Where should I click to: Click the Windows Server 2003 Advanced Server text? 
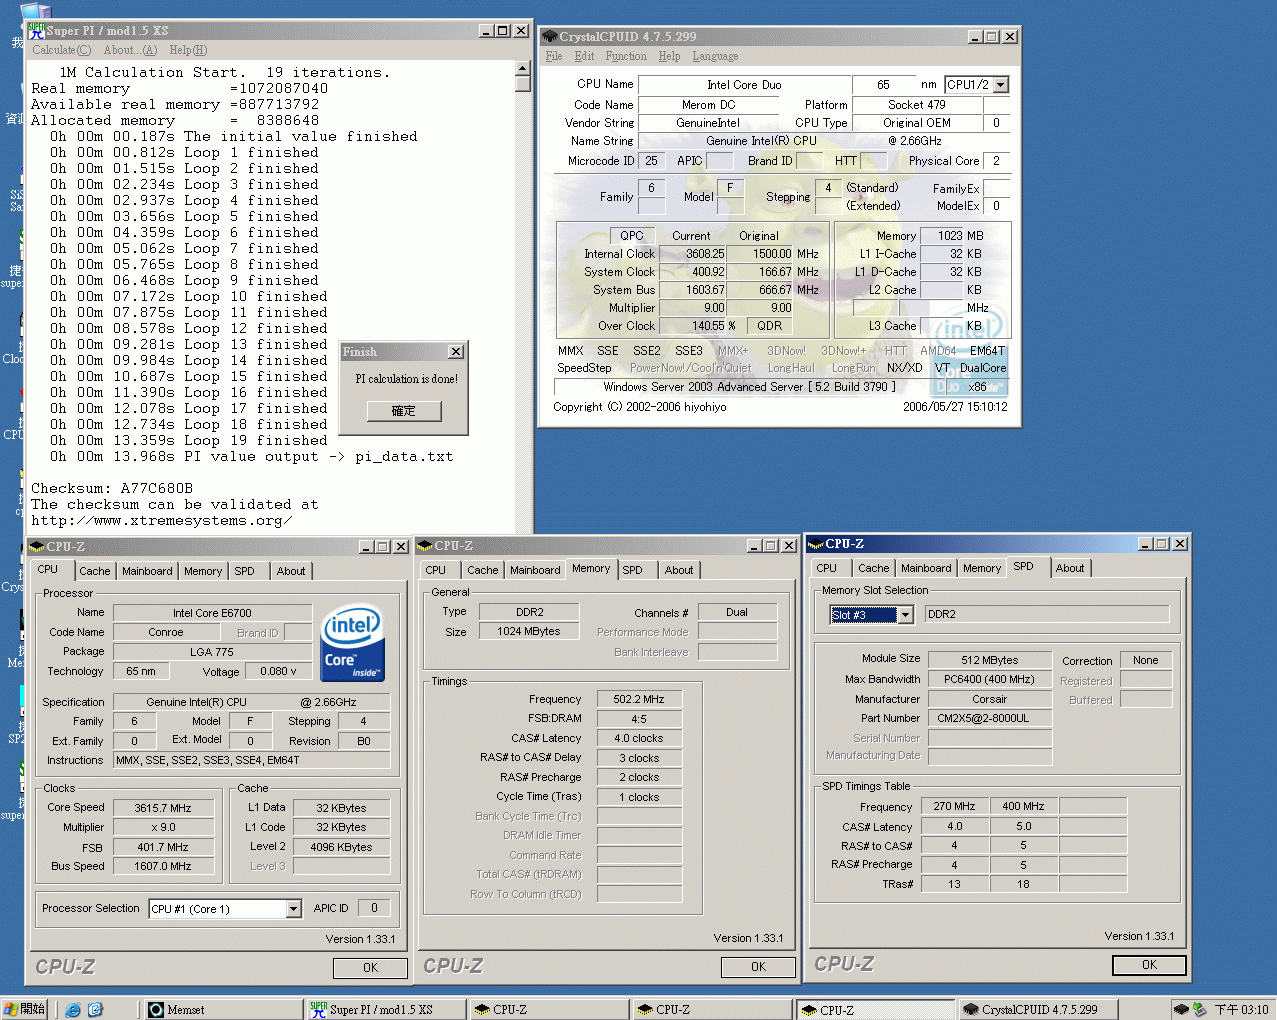(749, 387)
